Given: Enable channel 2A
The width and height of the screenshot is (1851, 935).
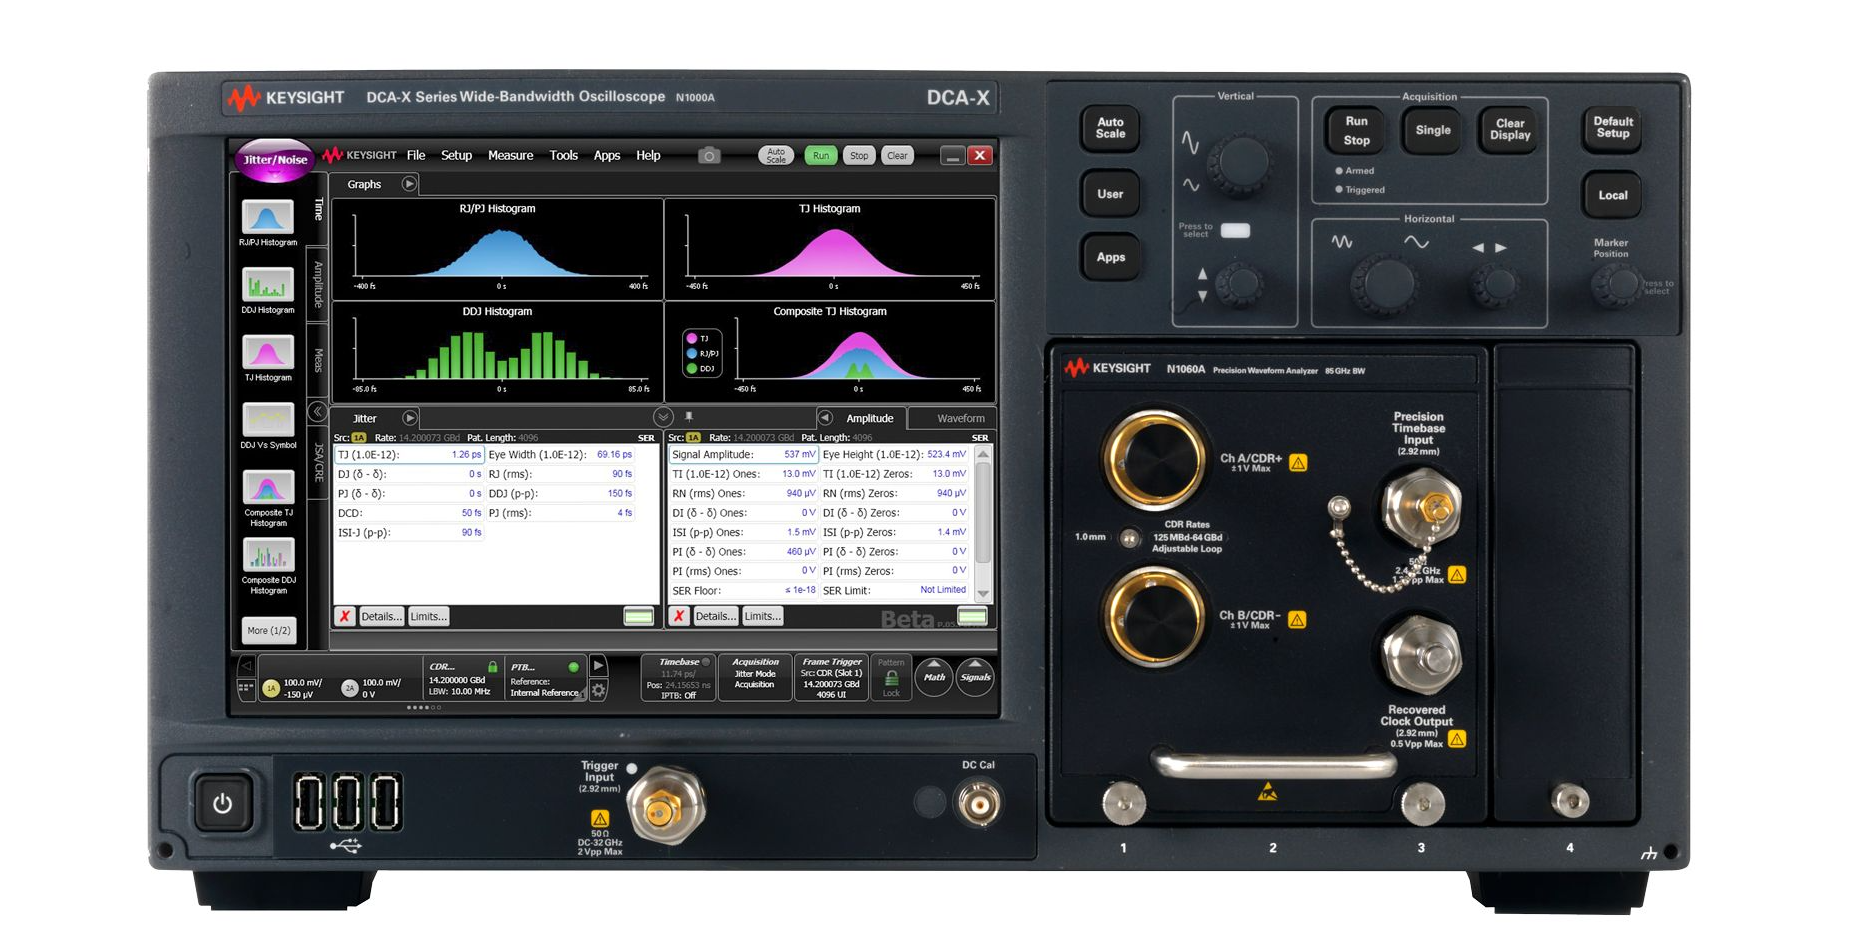Looking at the screenshot, I should [349, 688].
